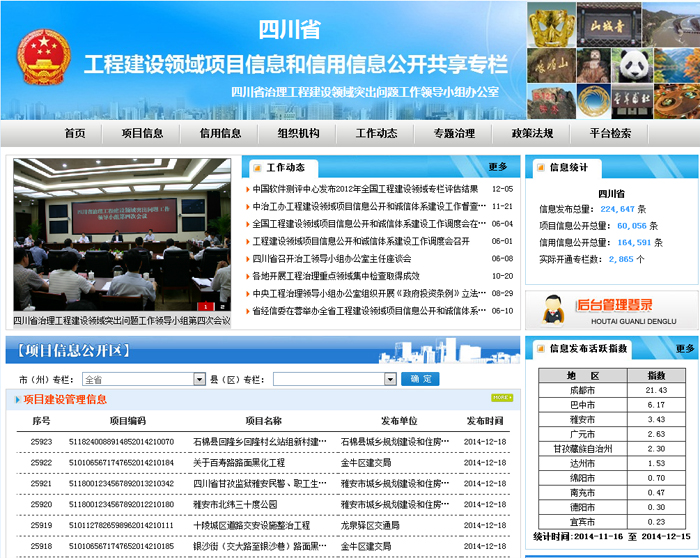This screenshot has width=700, height=558.
Task: Switch slideshow to image 1
Action: tap(205, 306)
